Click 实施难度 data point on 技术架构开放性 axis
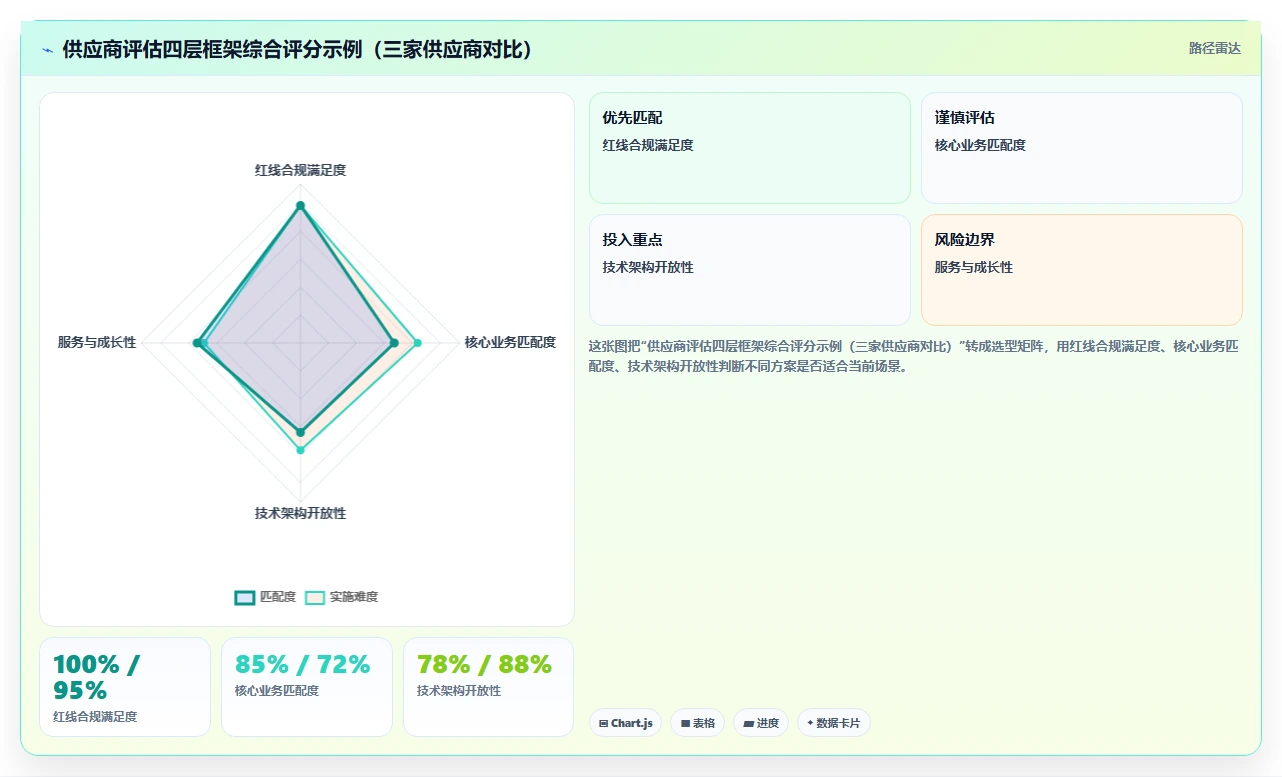The width and height of the screenshot is (1282, 777). [x=300, y=451]
